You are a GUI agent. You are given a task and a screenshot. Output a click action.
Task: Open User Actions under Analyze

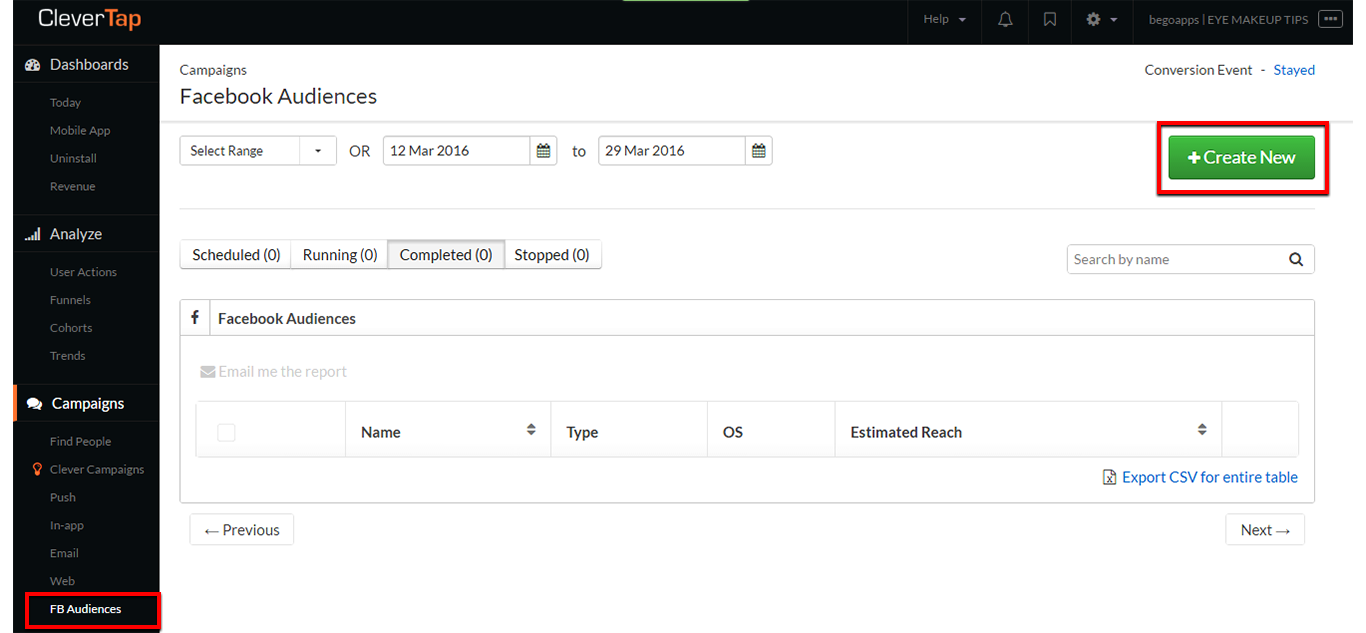(83, 272)
